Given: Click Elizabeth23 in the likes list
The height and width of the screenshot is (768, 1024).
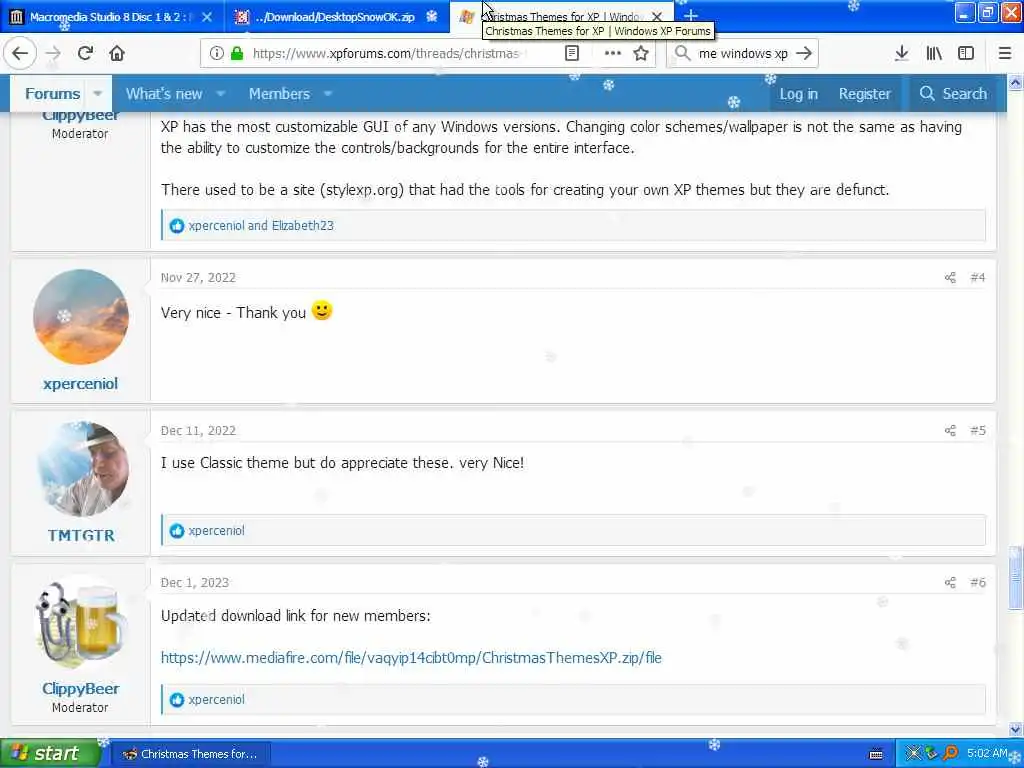Looking at the screenshot, I should [x=302, y=226].
